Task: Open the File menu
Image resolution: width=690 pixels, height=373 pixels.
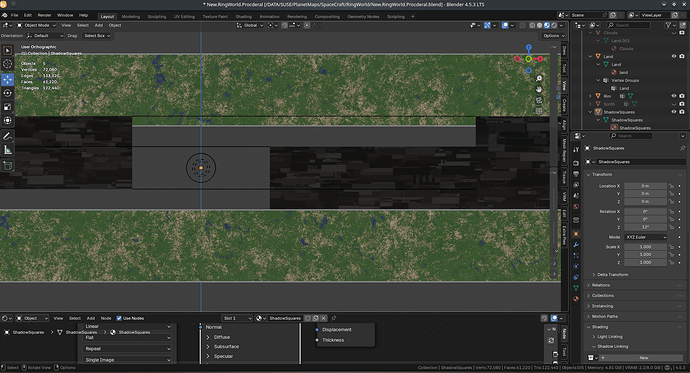Action: pyautogui.click(x=15, y=15)
